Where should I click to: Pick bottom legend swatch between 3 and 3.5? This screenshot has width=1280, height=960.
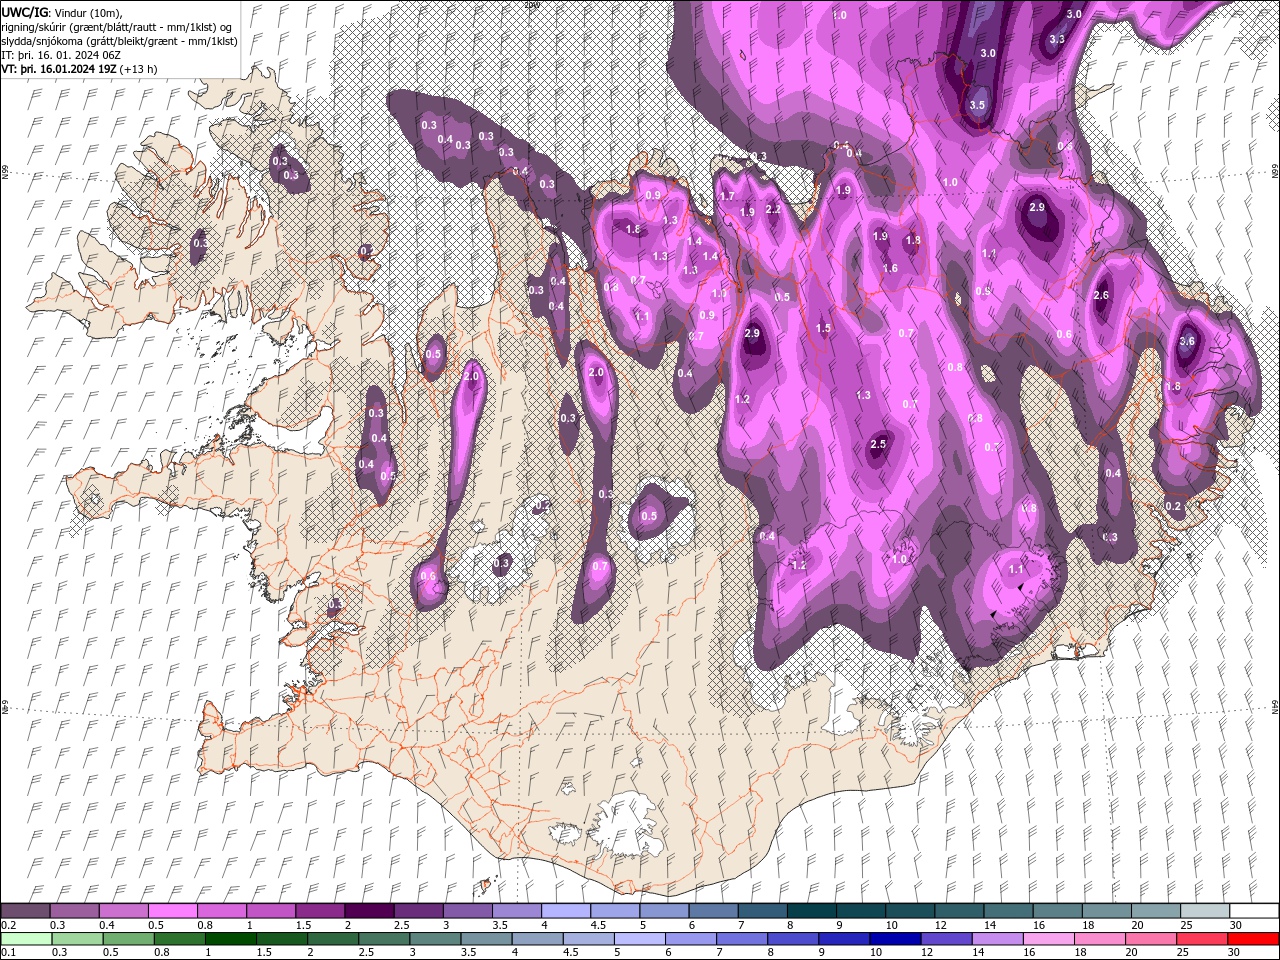coord(436,939)
